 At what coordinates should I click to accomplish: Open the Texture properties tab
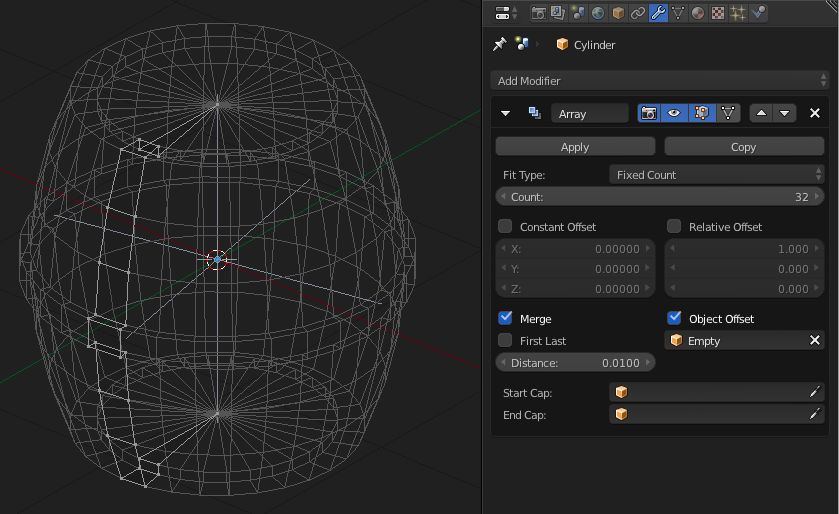pos(718,13)
